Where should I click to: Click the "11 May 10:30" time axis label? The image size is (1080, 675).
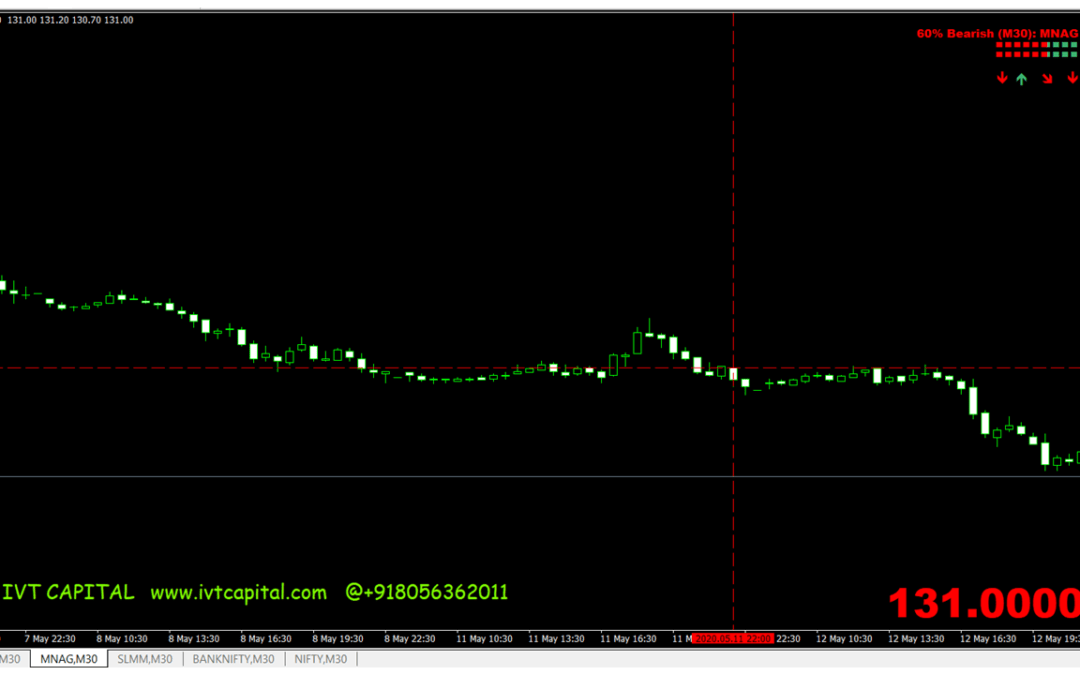484,638
